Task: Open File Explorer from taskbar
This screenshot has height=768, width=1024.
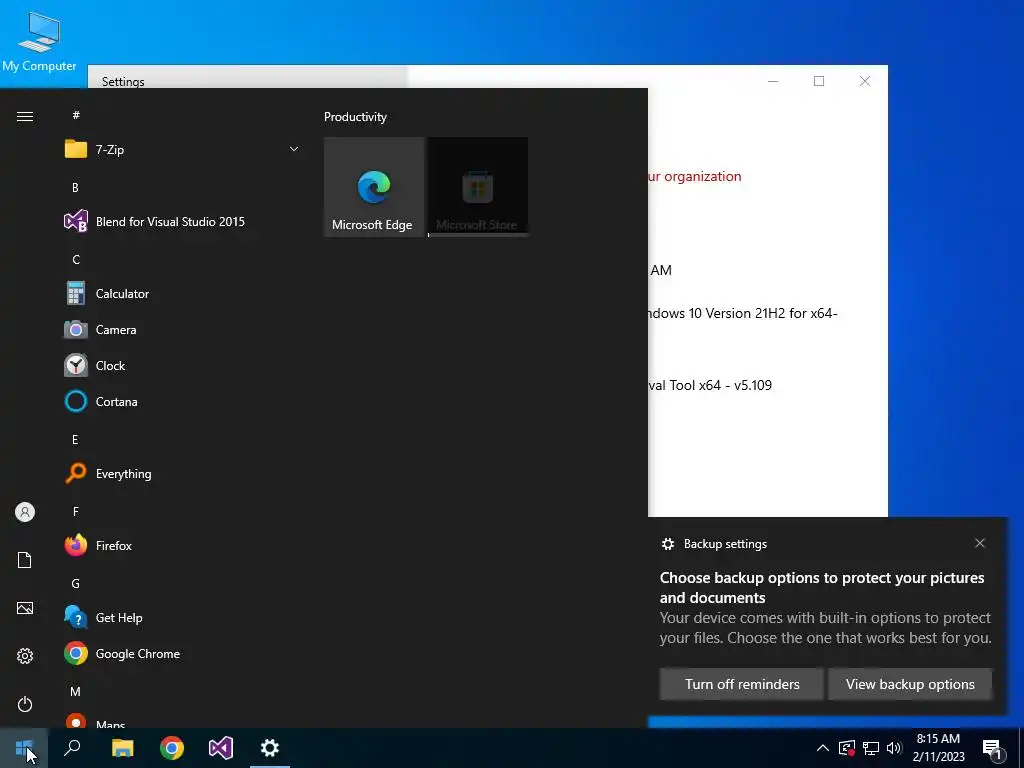Action: click(122, 748)
